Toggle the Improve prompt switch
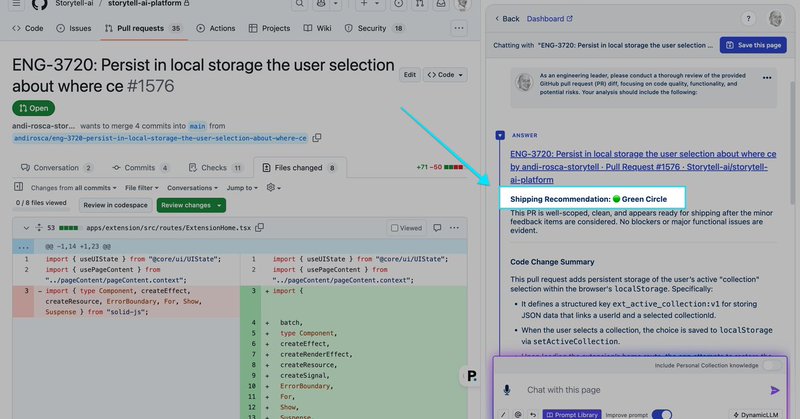Image resolution: width=800 pixels, height=419 pixels. tap(662, 414)
